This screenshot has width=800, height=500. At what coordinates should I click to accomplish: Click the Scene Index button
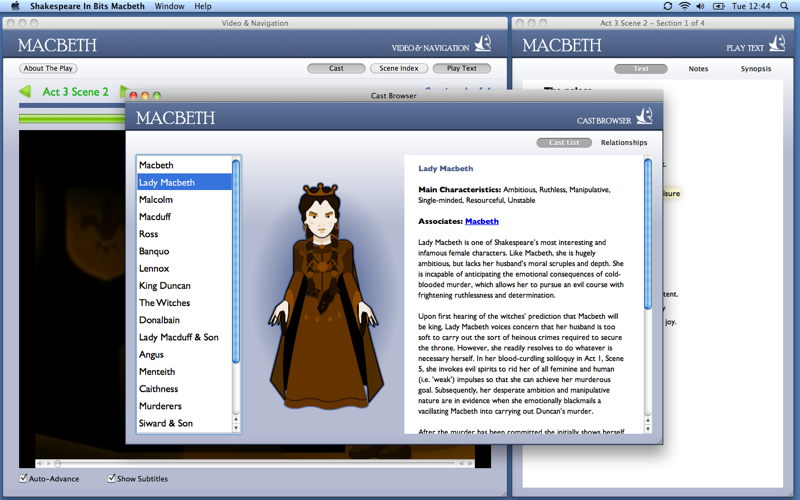[399, 68]
